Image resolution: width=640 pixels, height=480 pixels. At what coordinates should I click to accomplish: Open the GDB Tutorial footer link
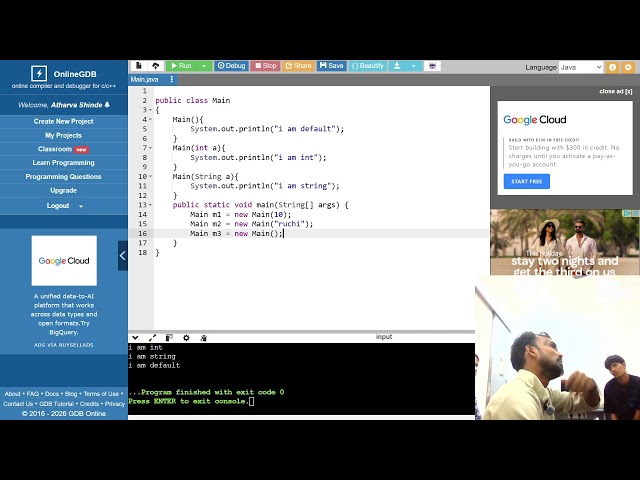(56, 404)
